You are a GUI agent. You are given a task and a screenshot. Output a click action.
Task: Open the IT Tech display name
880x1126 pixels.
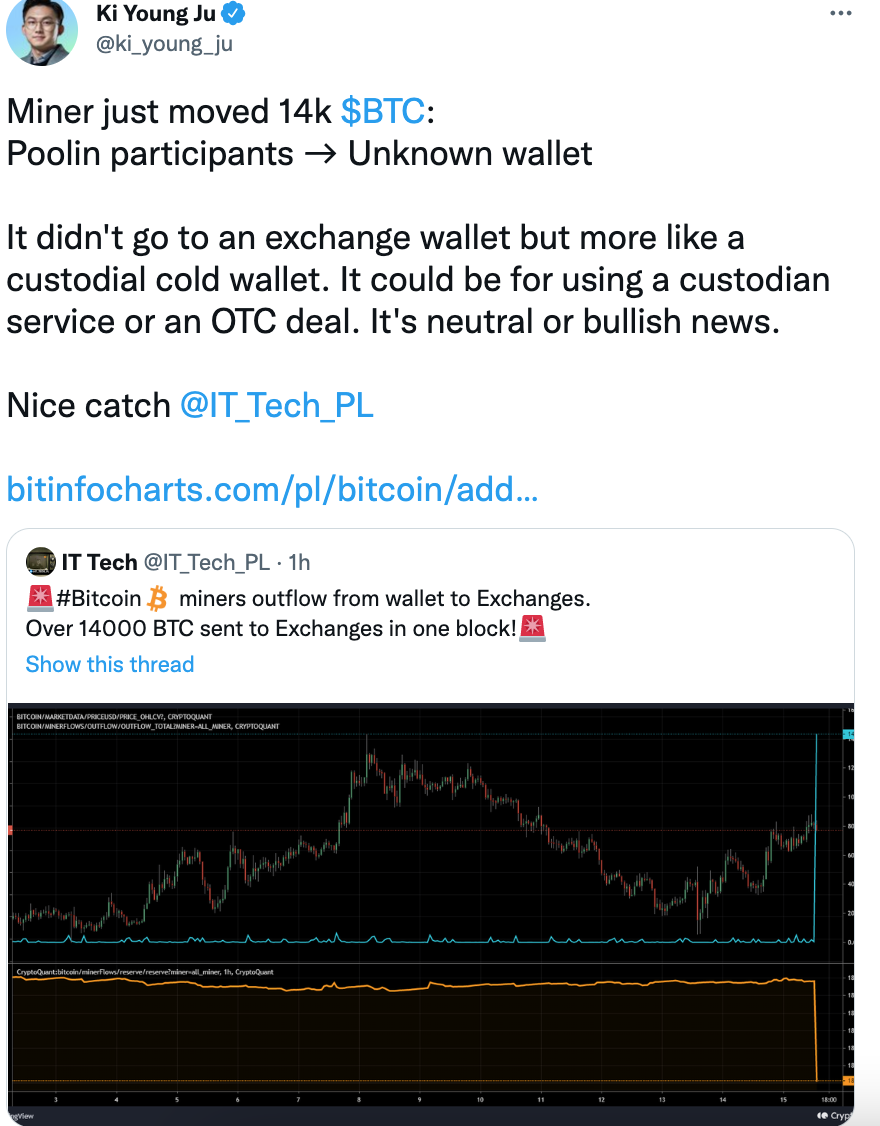point(99,562)
